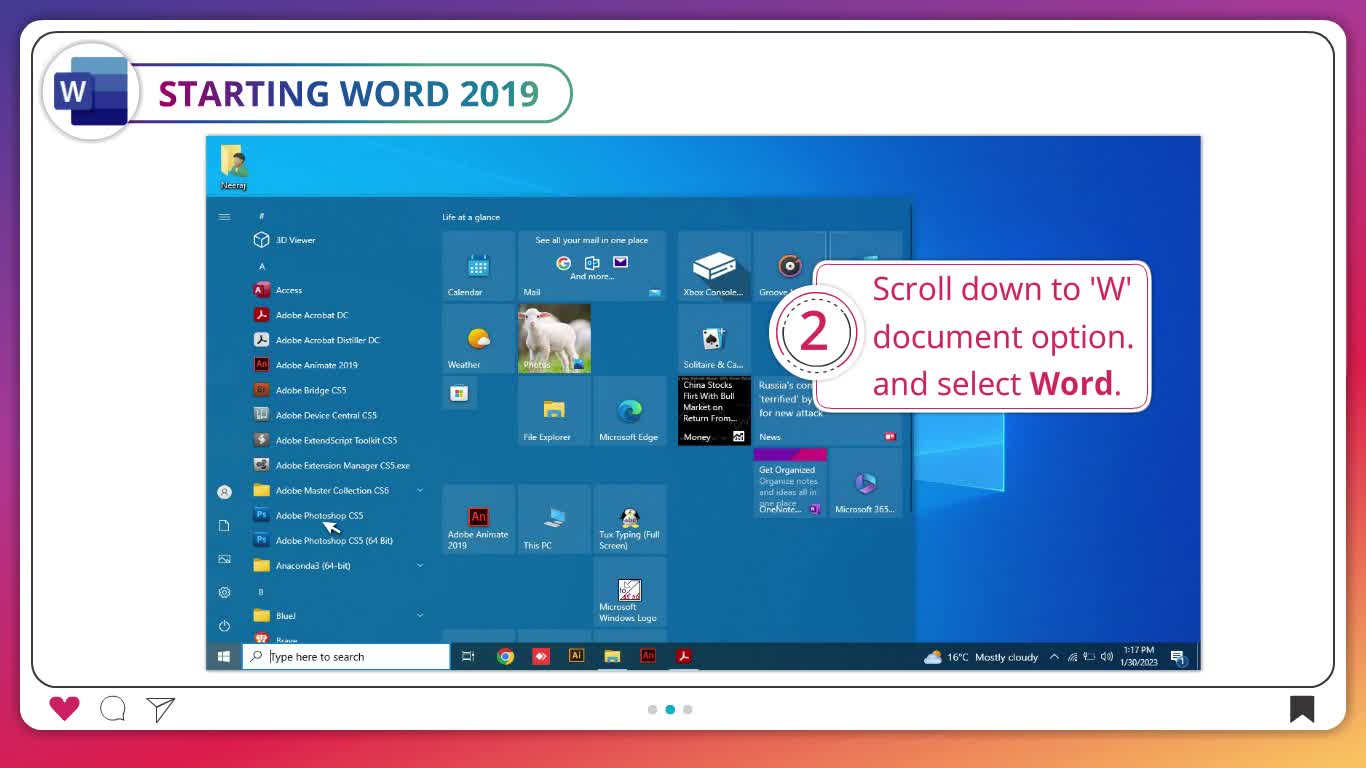This screenshot has height=768, width=1366.
Task: Open the Microsoft Windows Logo tile
Action: point(629,592)
